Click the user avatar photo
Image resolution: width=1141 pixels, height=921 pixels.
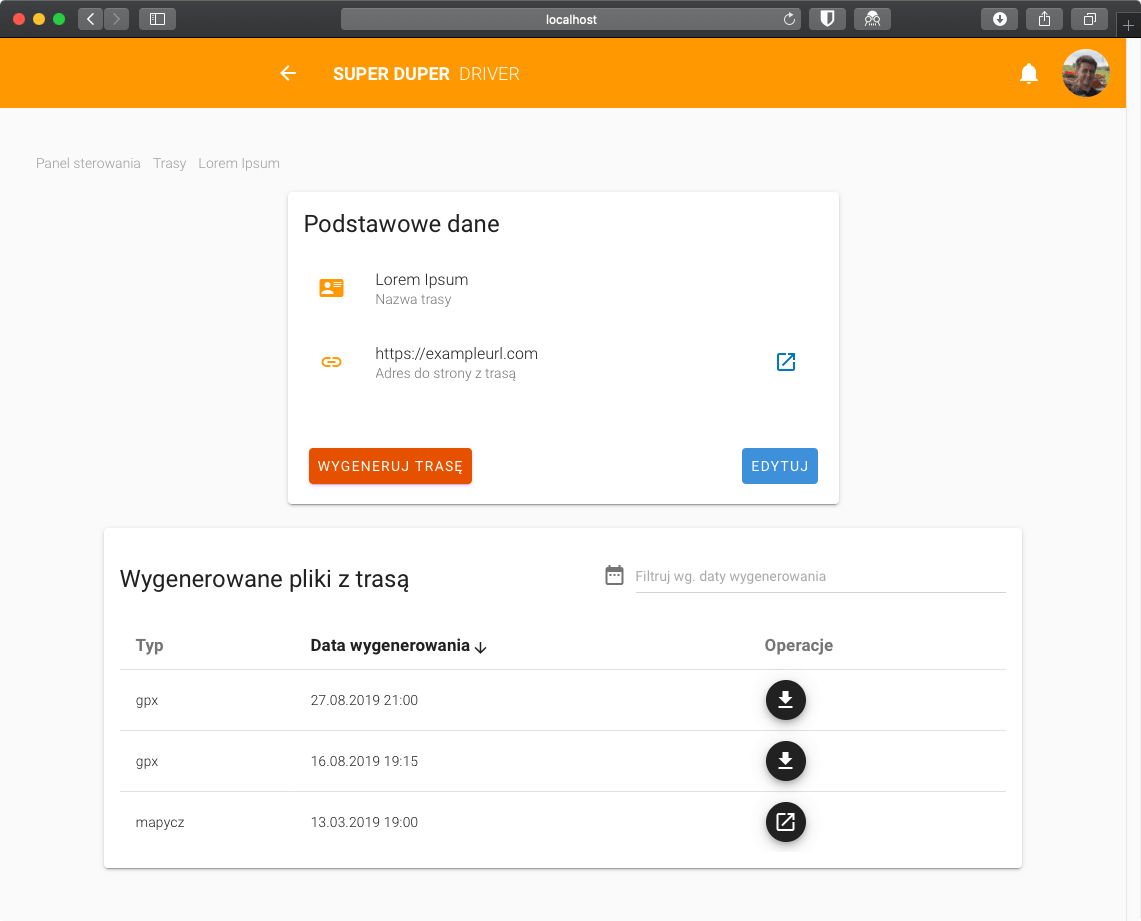pos(1085,73)
